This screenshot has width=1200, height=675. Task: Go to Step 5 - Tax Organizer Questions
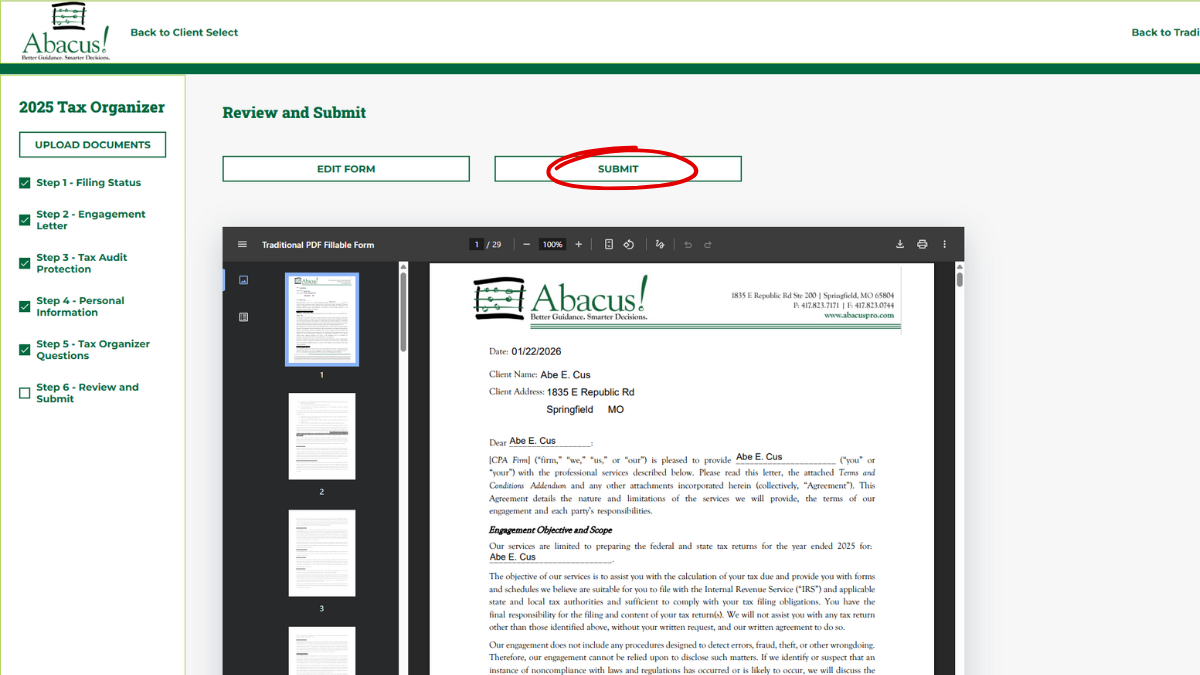click(92, 349)
